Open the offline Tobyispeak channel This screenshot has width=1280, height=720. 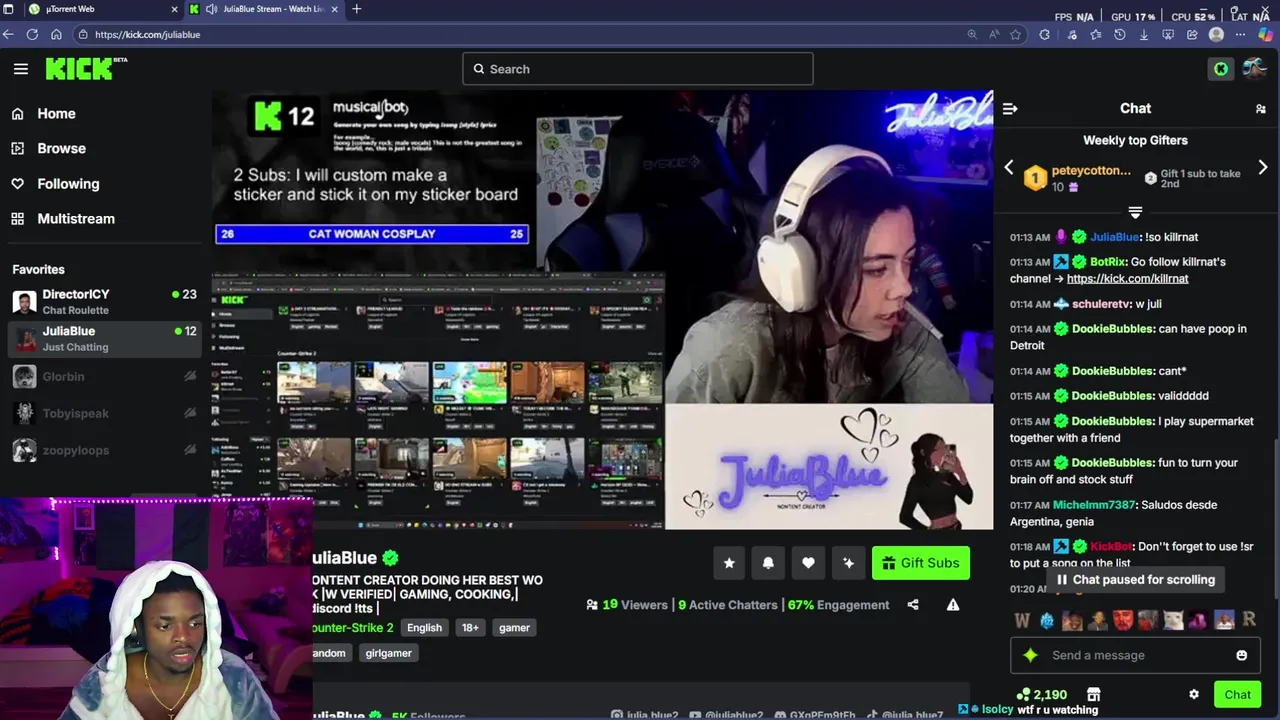click(x=104, y=413)
